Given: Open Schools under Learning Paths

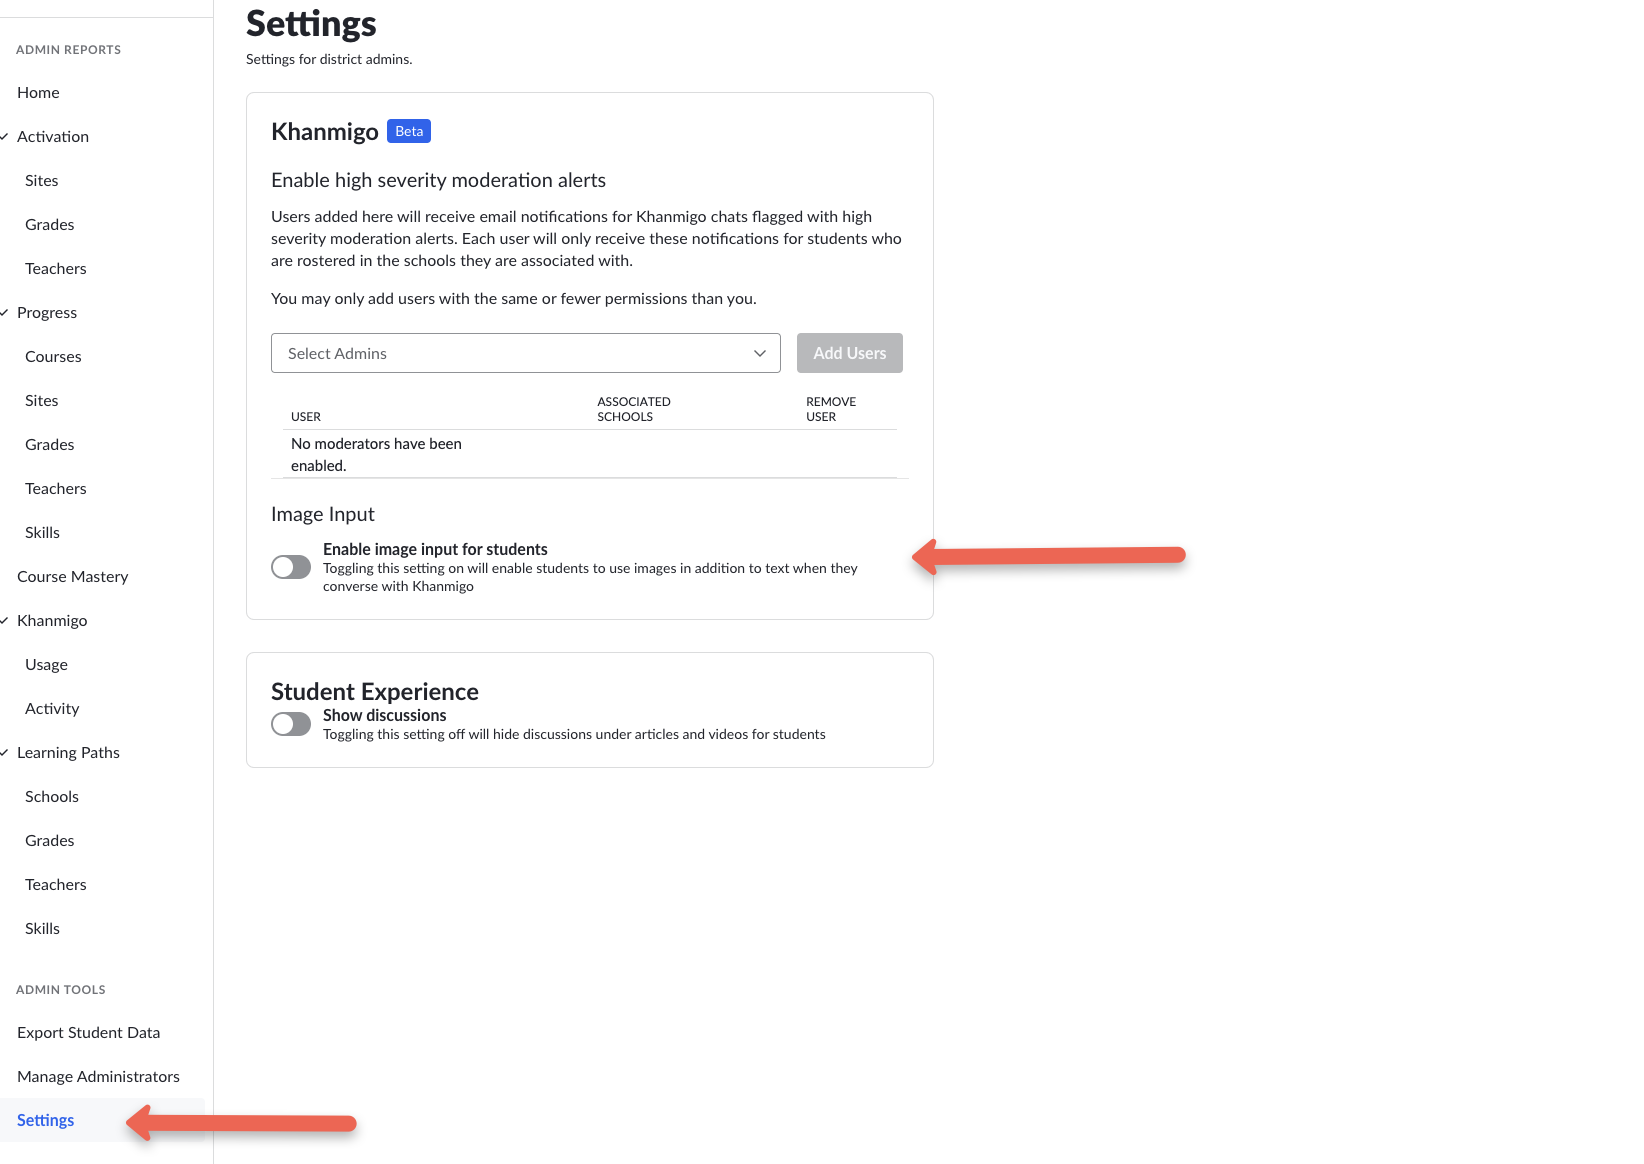Looking at the screenshot, I should pos(52,796).
